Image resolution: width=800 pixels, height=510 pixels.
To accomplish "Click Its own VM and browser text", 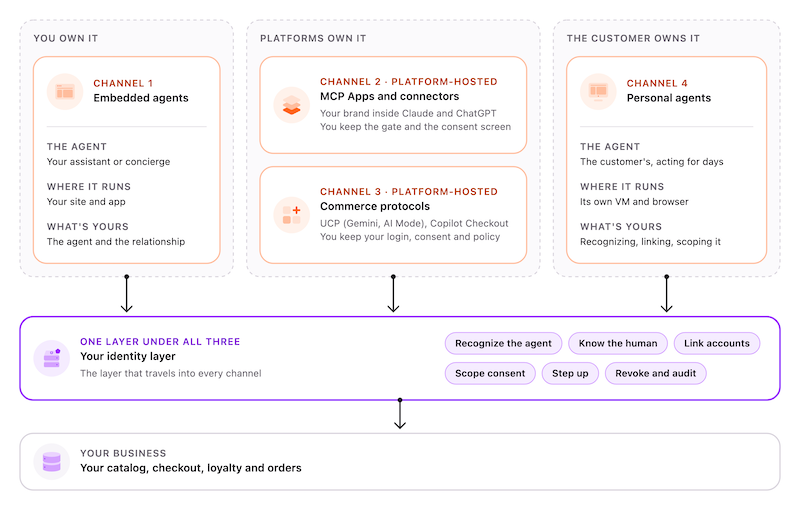I will point(634,201).
